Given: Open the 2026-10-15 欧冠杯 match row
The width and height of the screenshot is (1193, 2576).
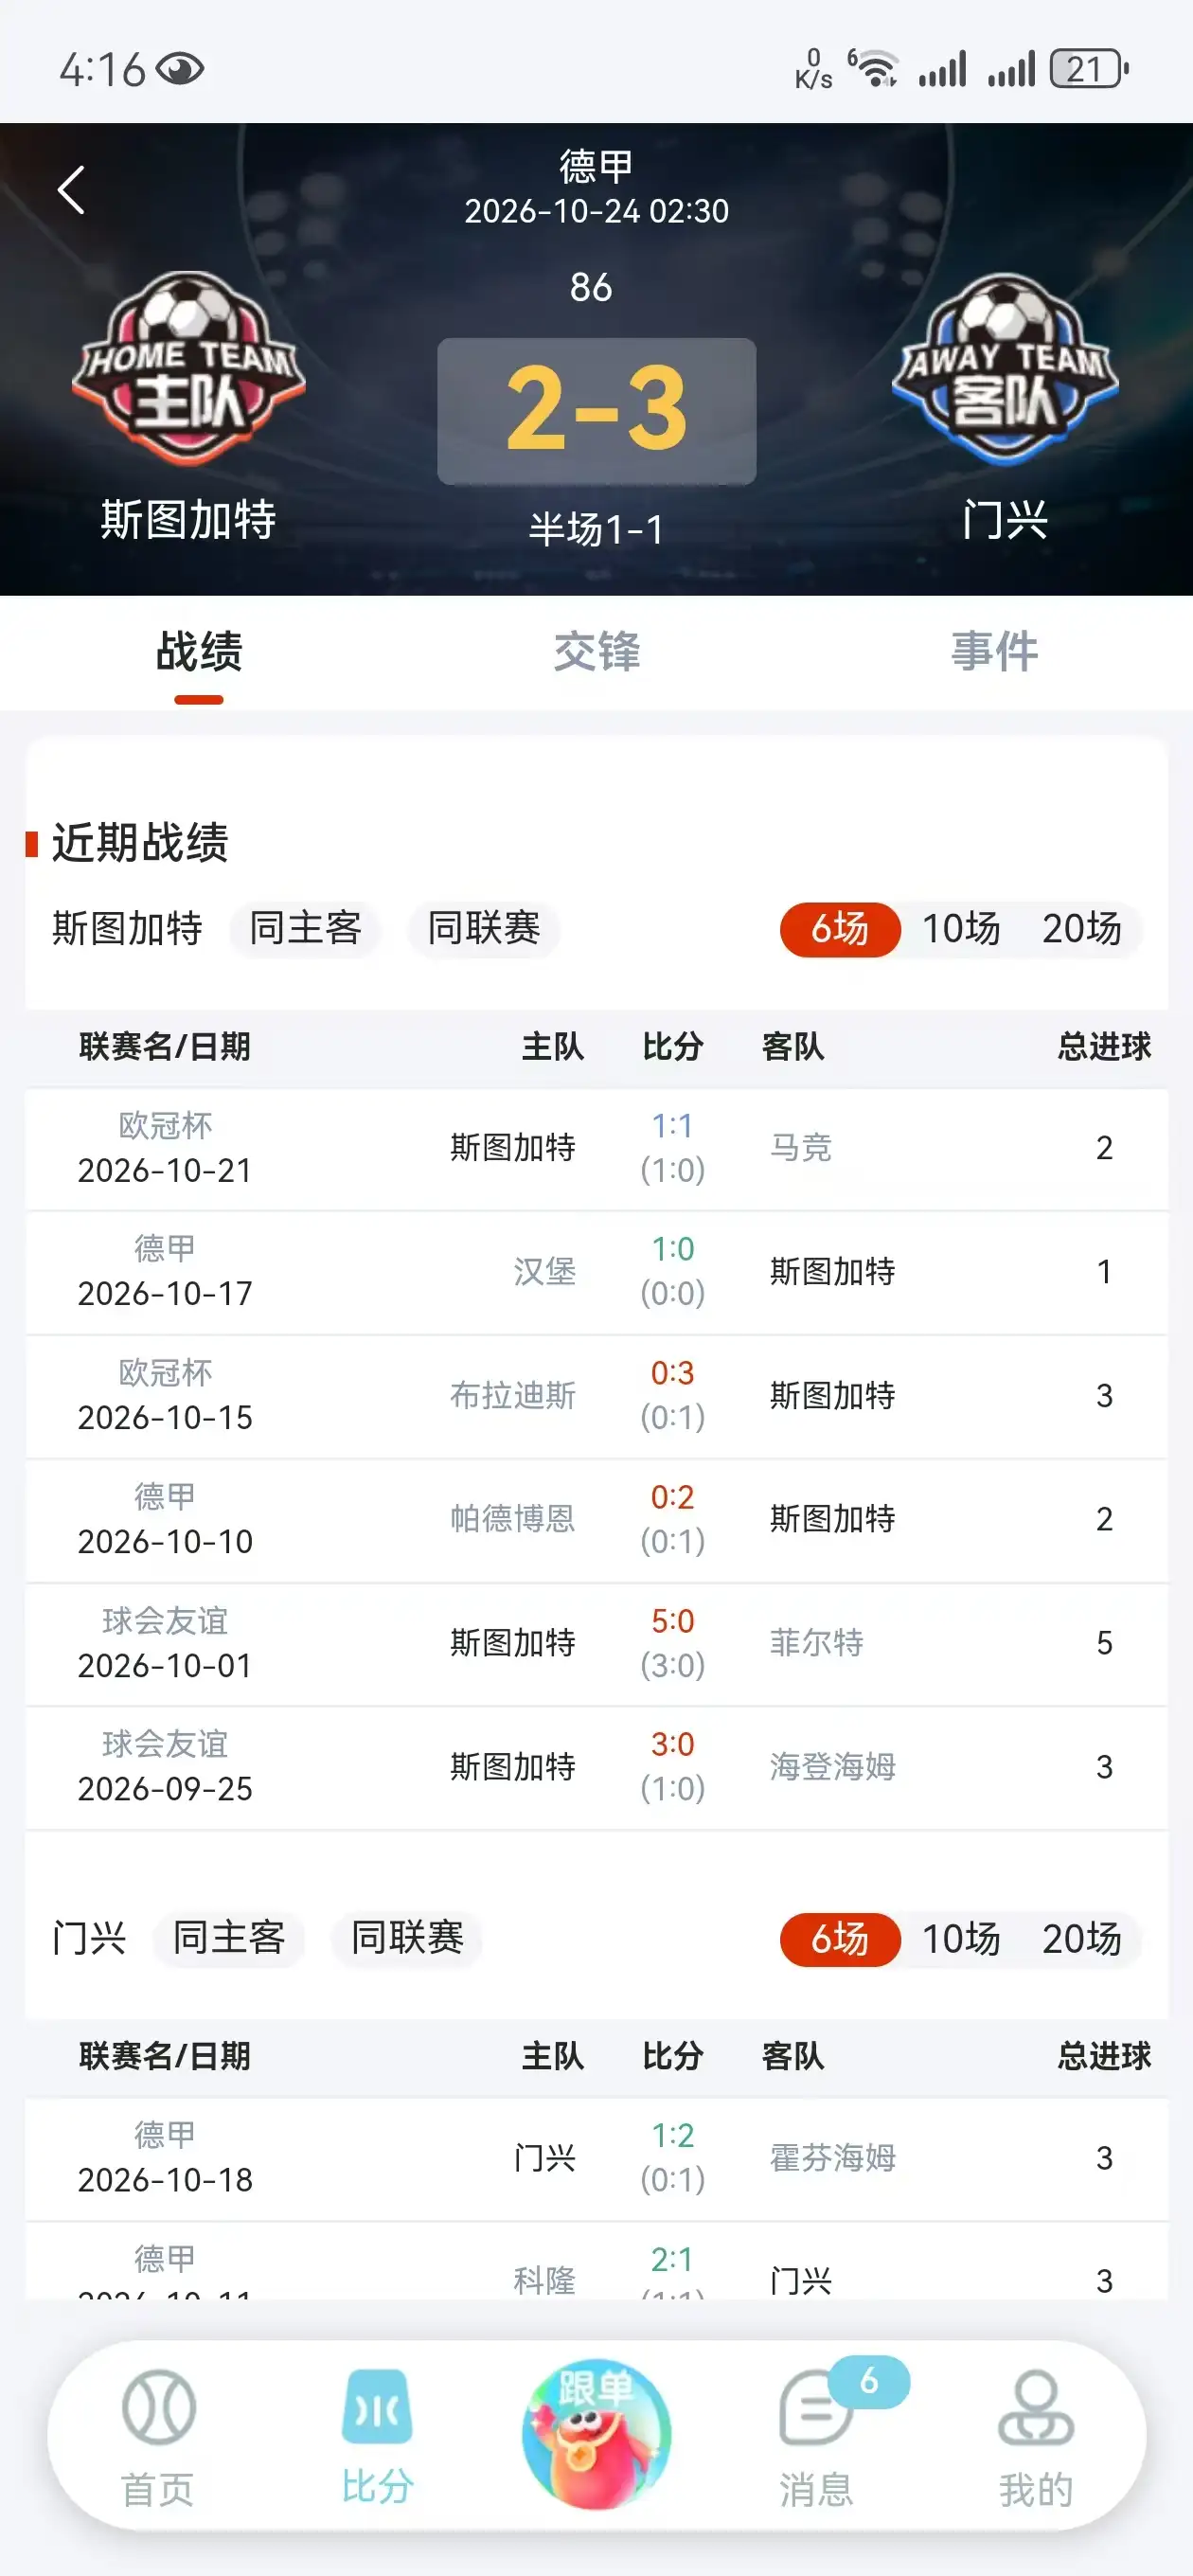Looking at the screenshot, I should click(597, 1397).
